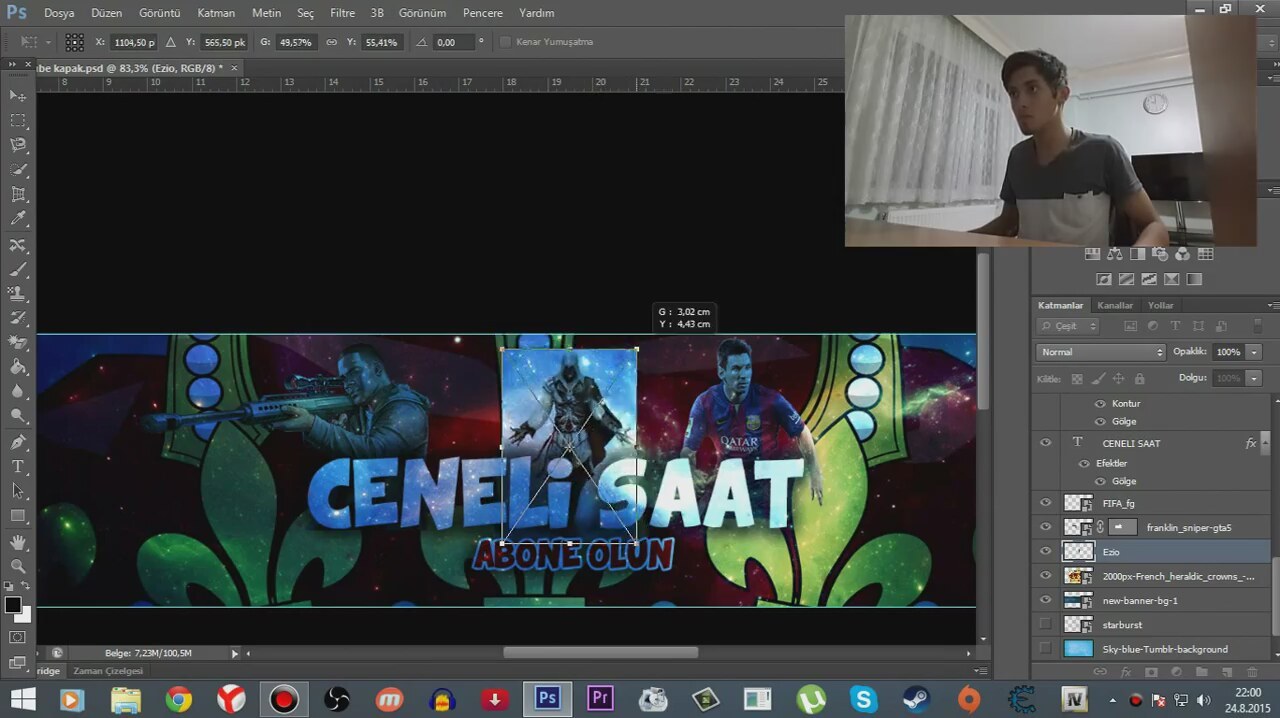The height and width of the screenshot is (718, 1280).
Task: Click the delete layer trash icon
Action: [x=1253, y=672]
